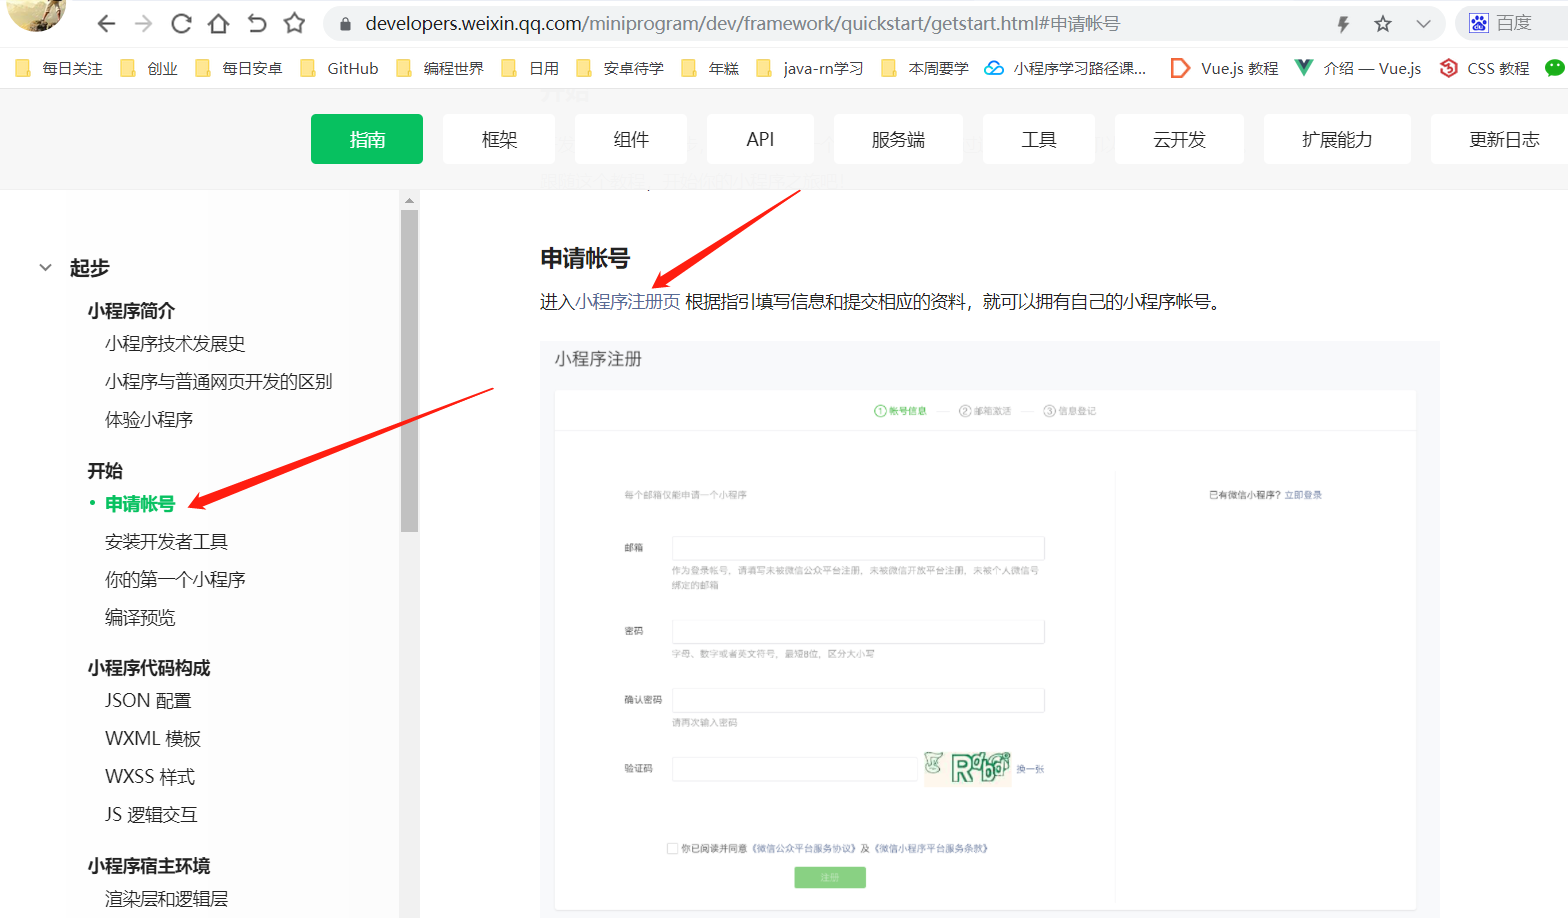Select 申请帐号 in the sidebar
1568x918 pixels.
click(140, 504)
